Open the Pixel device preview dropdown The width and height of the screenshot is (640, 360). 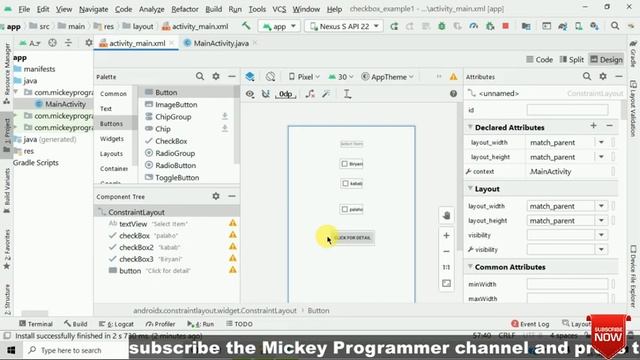point(304,77)
